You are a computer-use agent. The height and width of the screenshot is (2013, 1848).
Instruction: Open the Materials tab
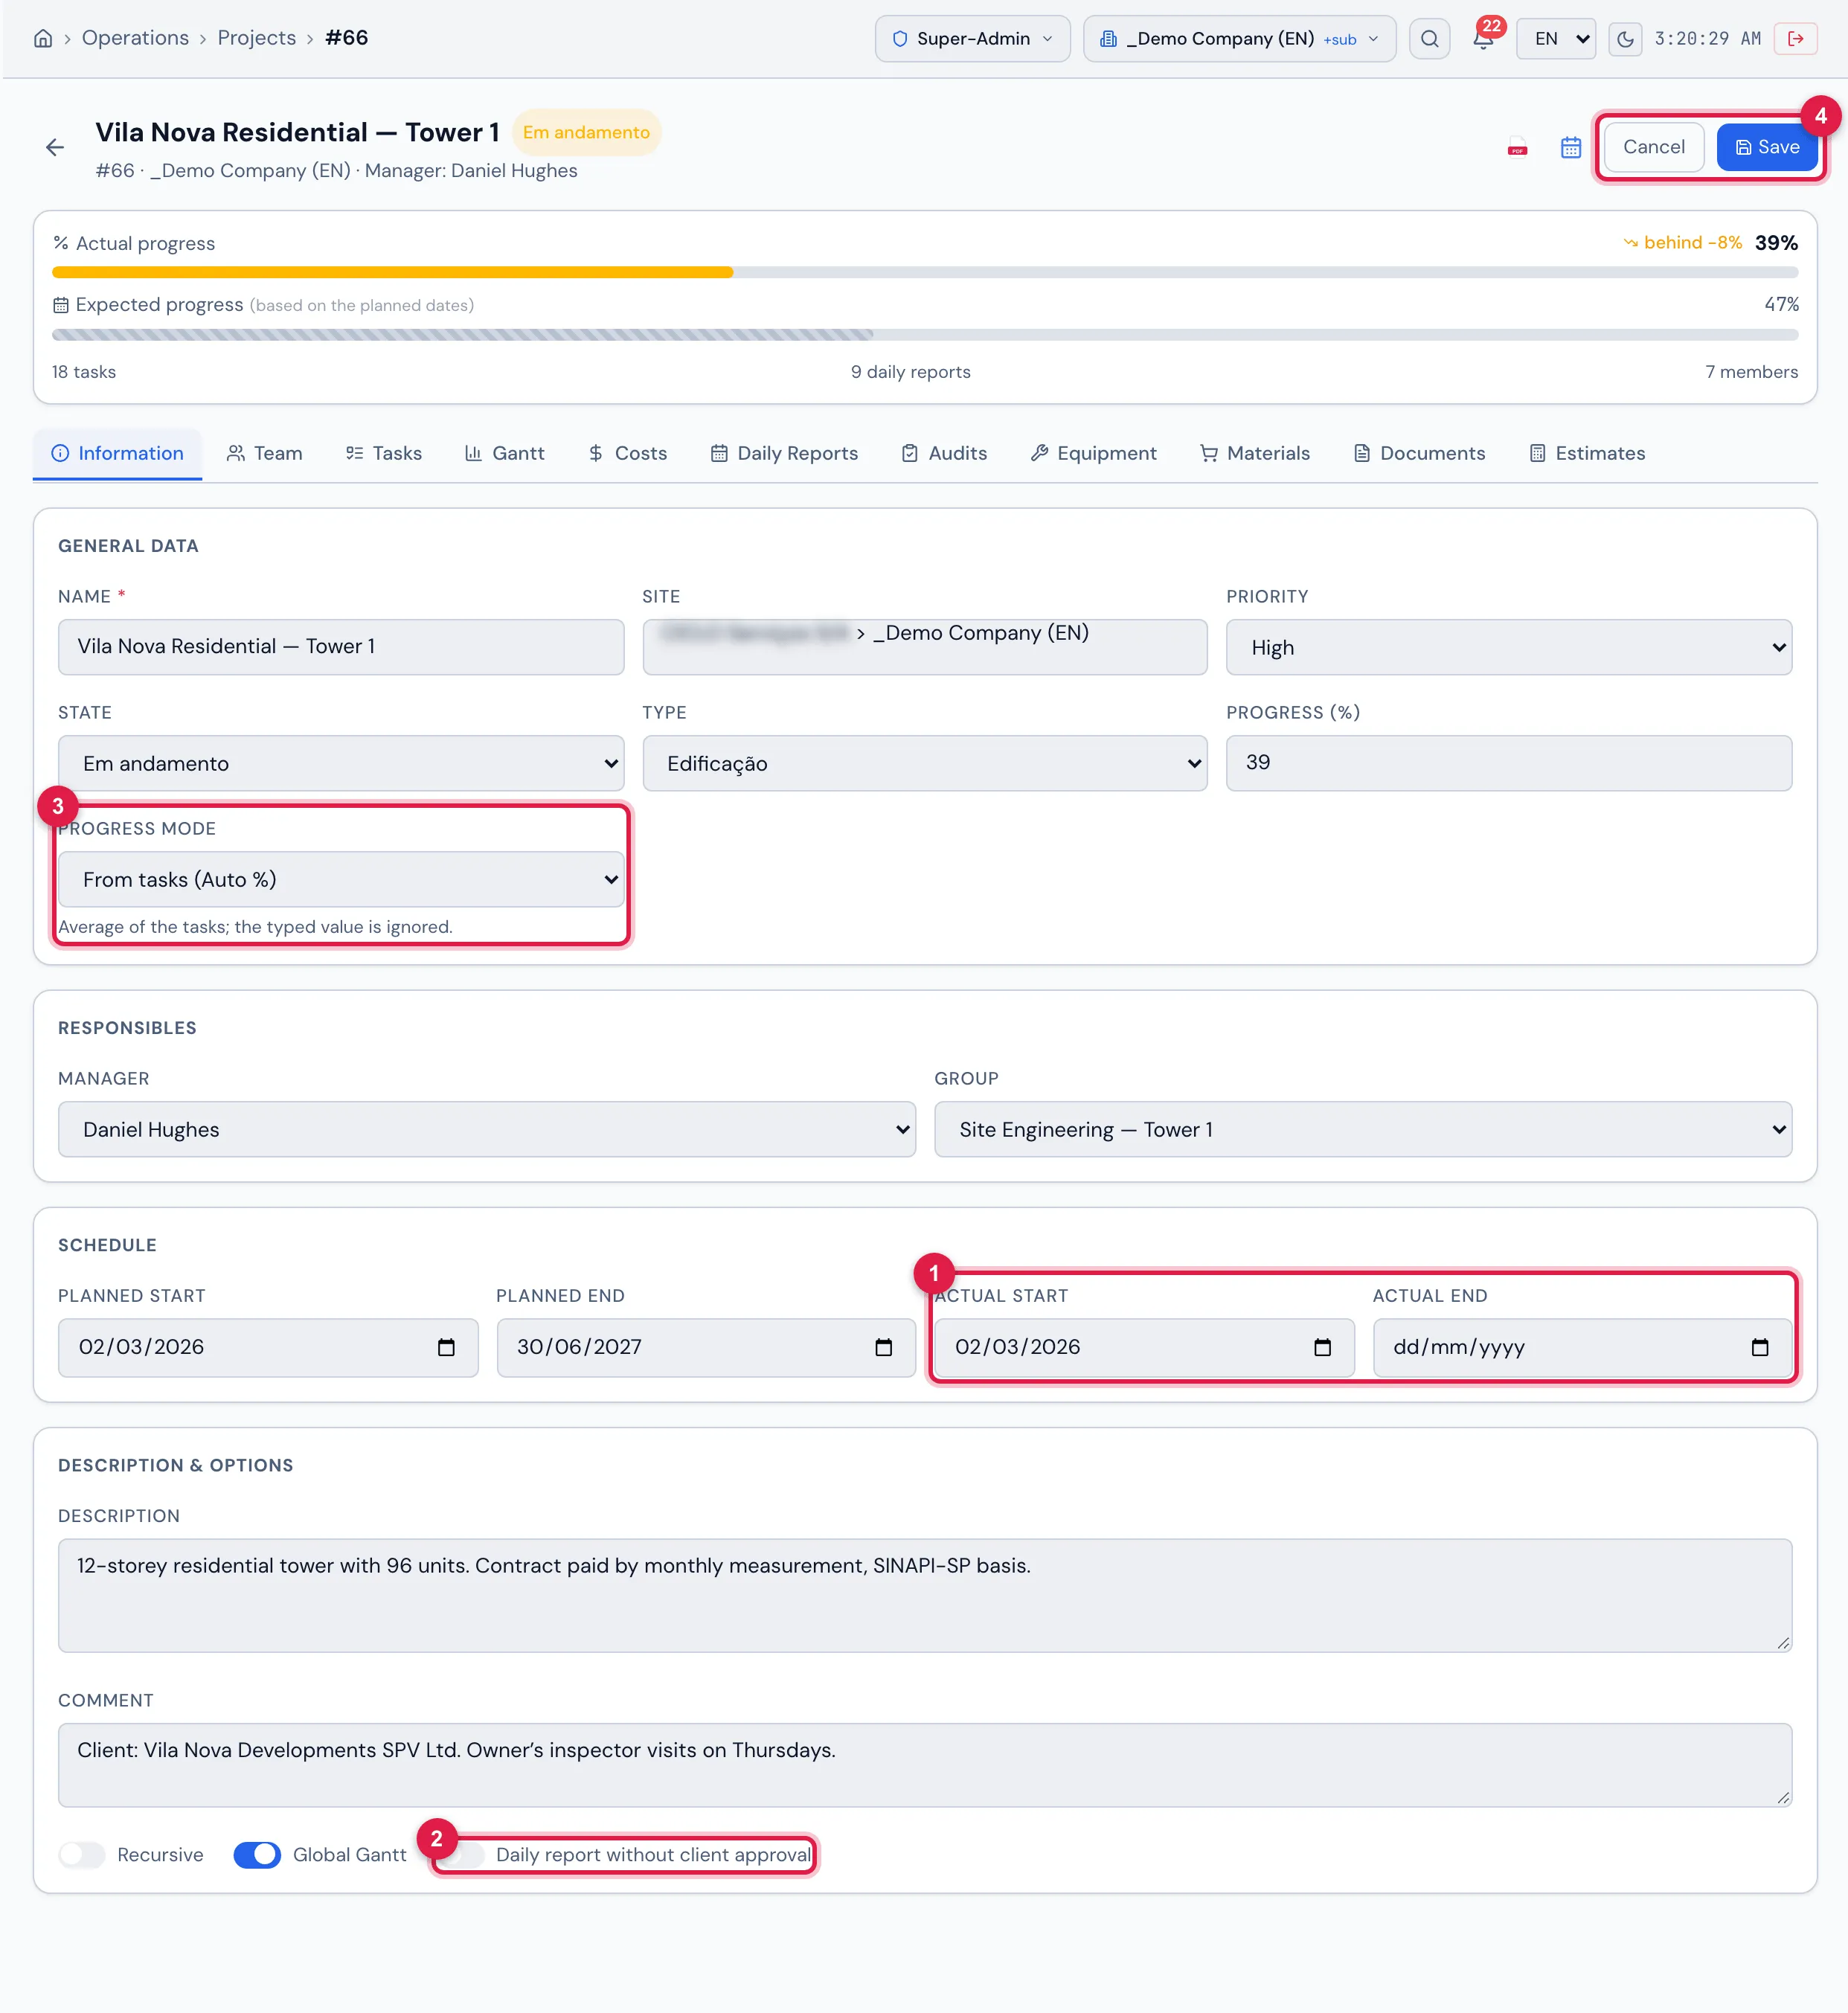tap(1255, 453)
